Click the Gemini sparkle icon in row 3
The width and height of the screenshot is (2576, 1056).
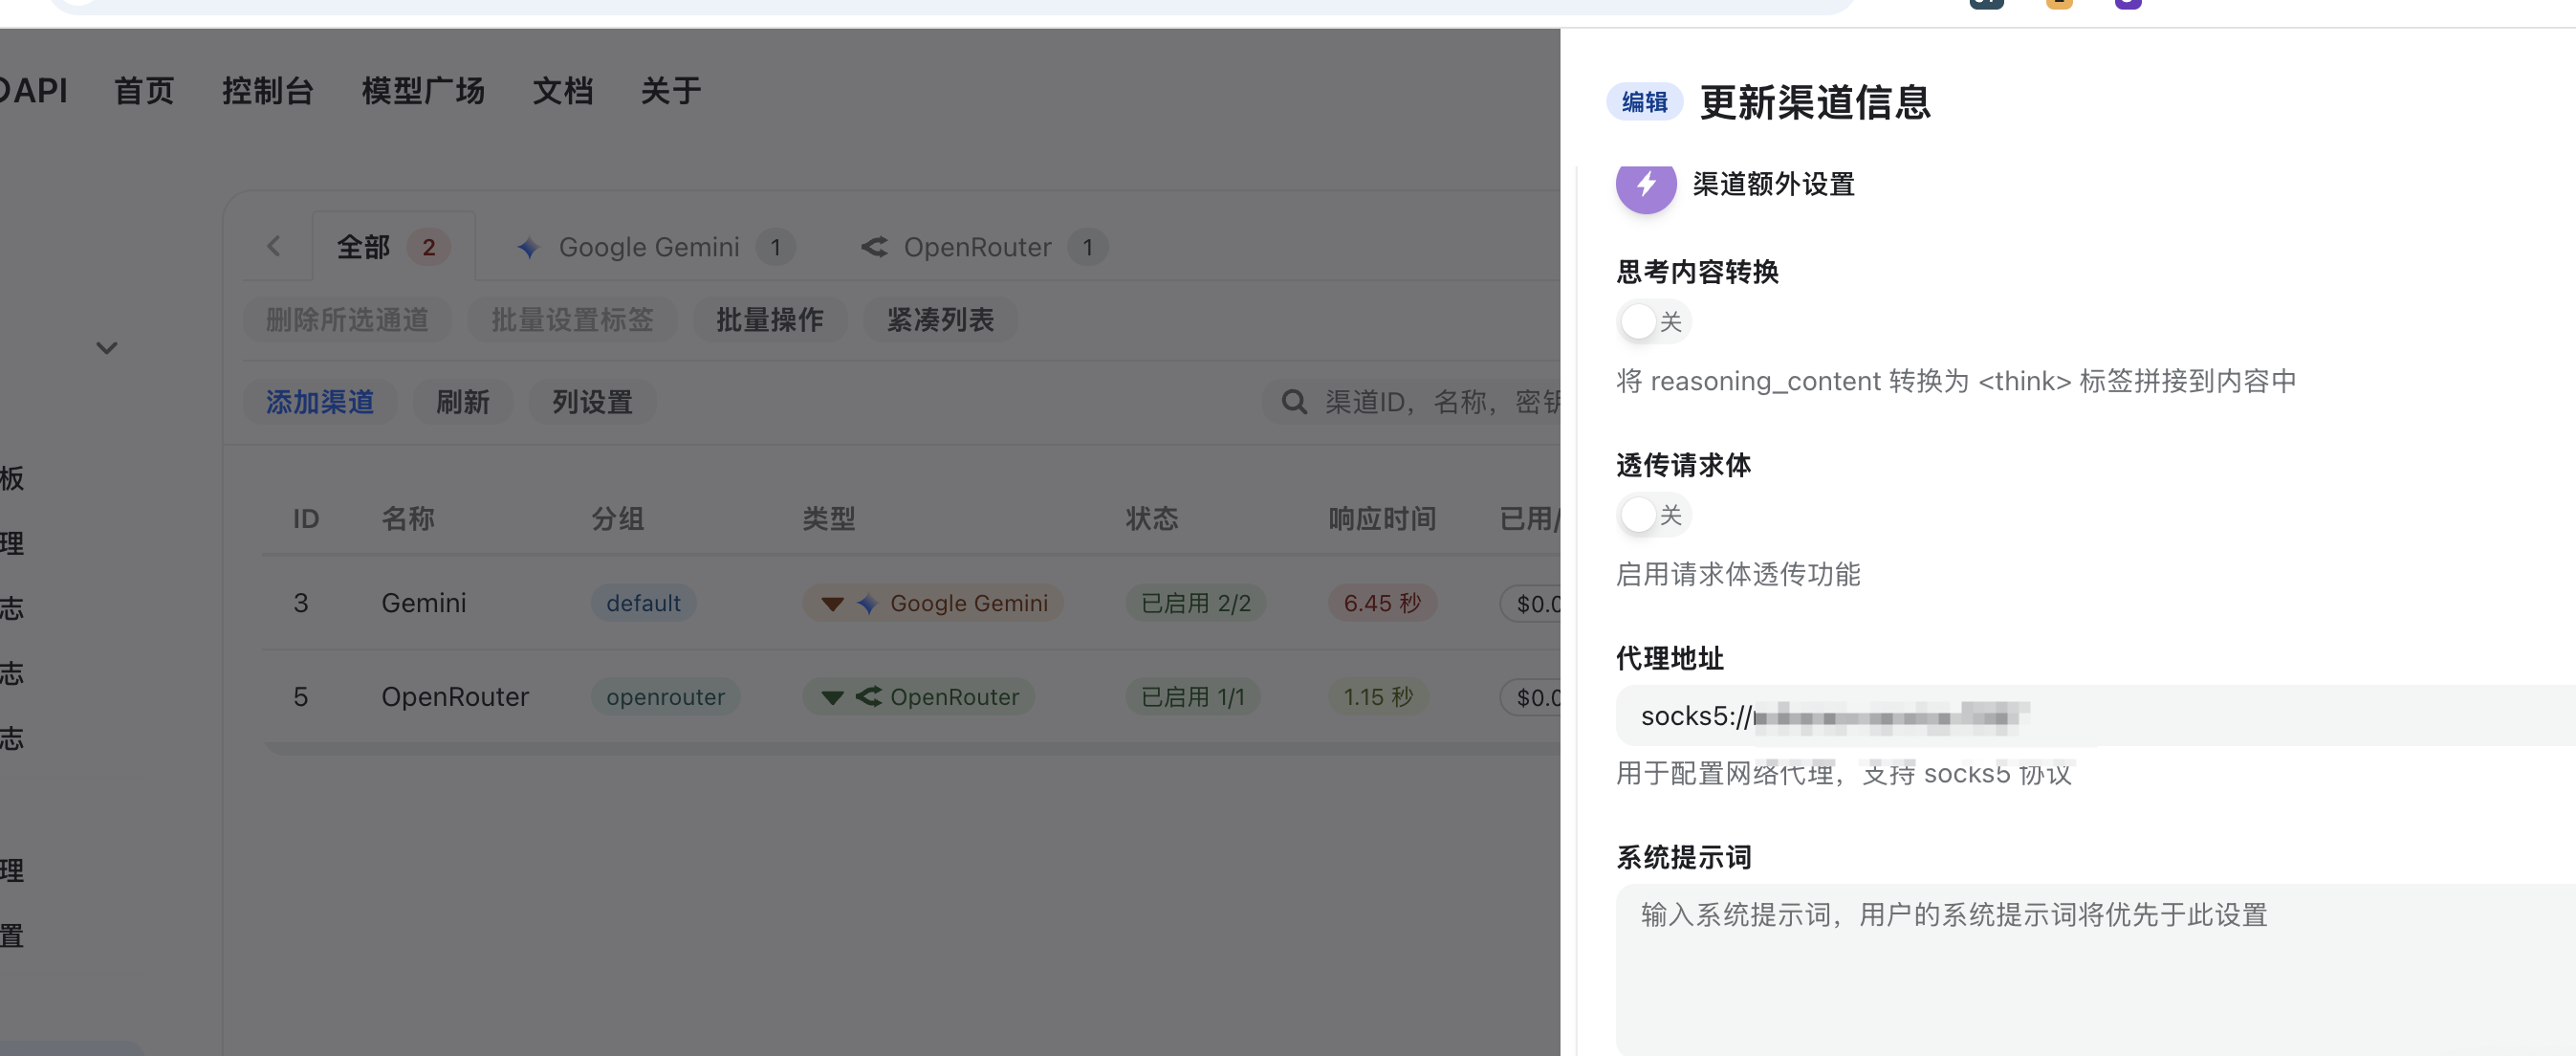coord(867,604)
